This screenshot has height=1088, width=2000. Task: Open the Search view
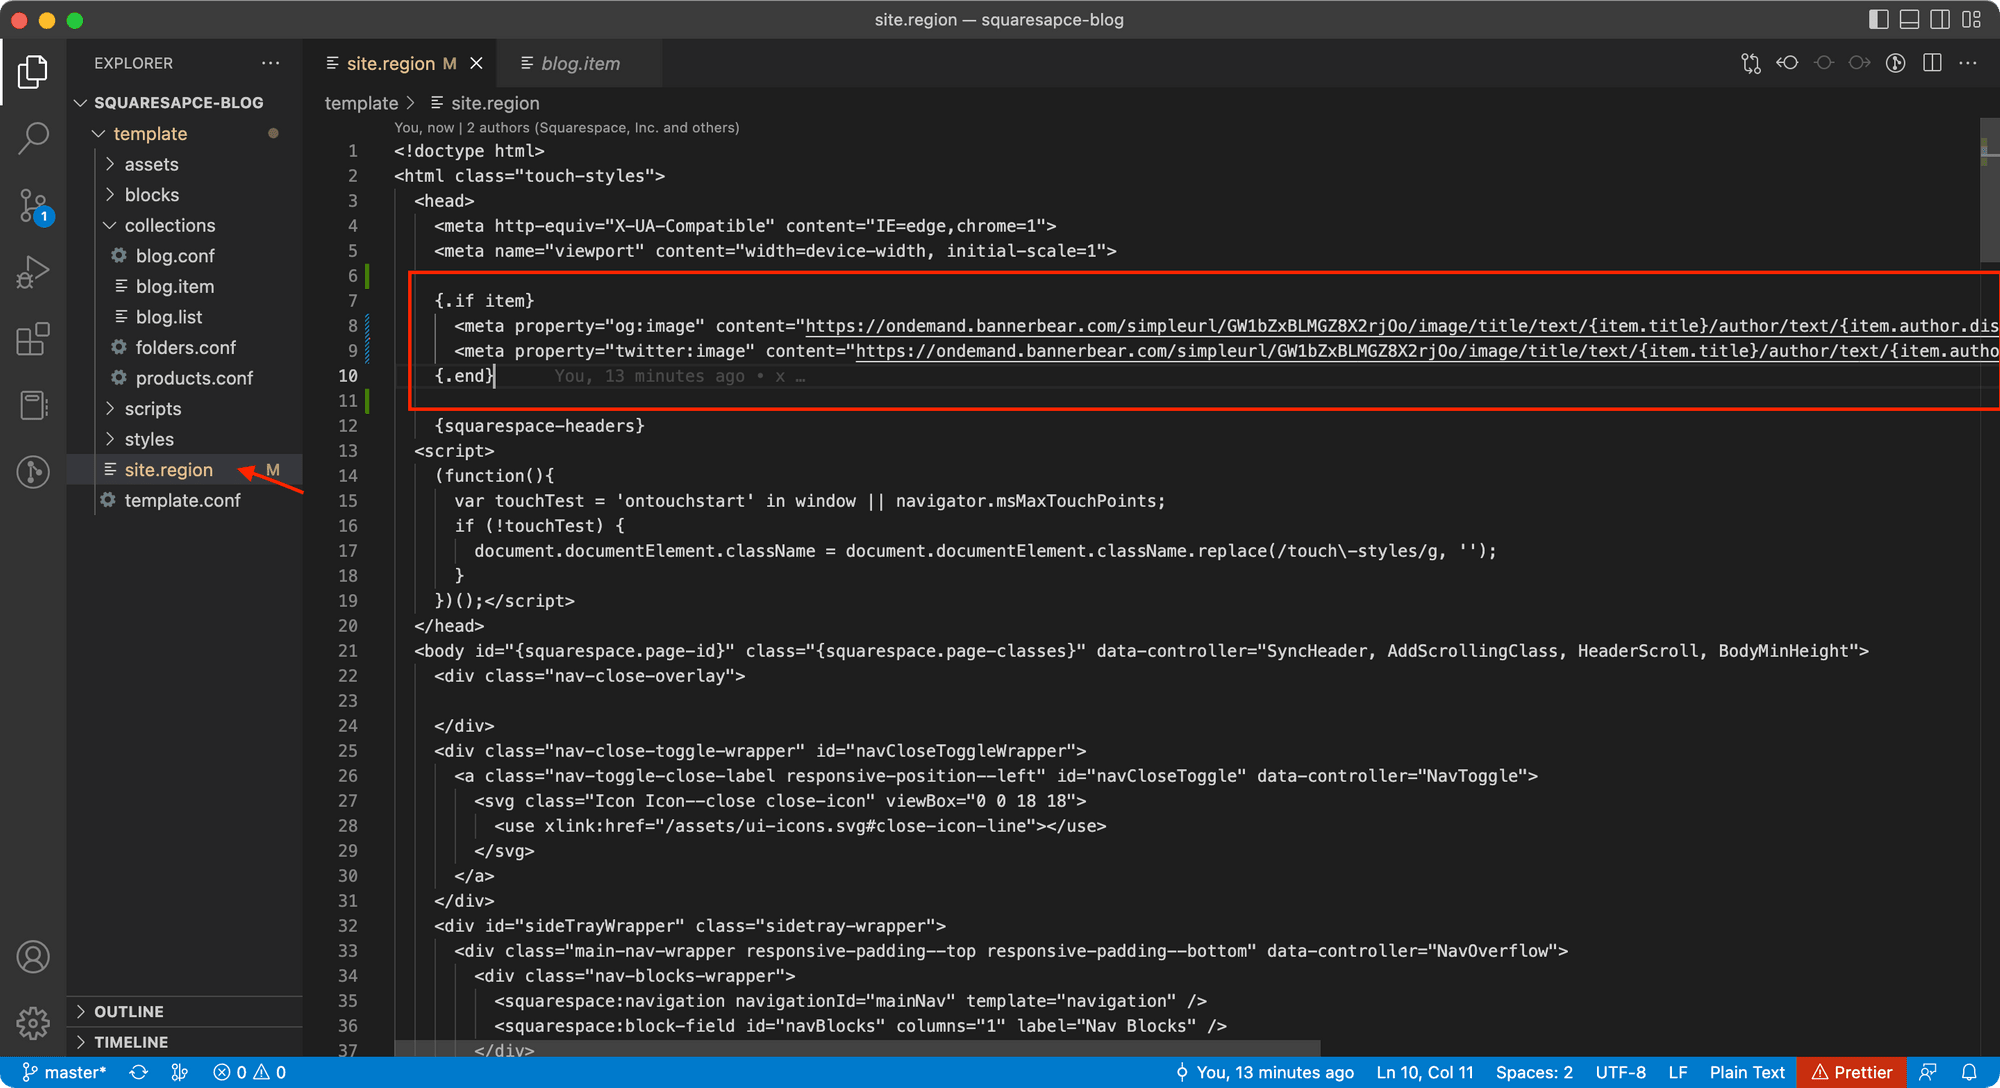click(x=33, y=138)
